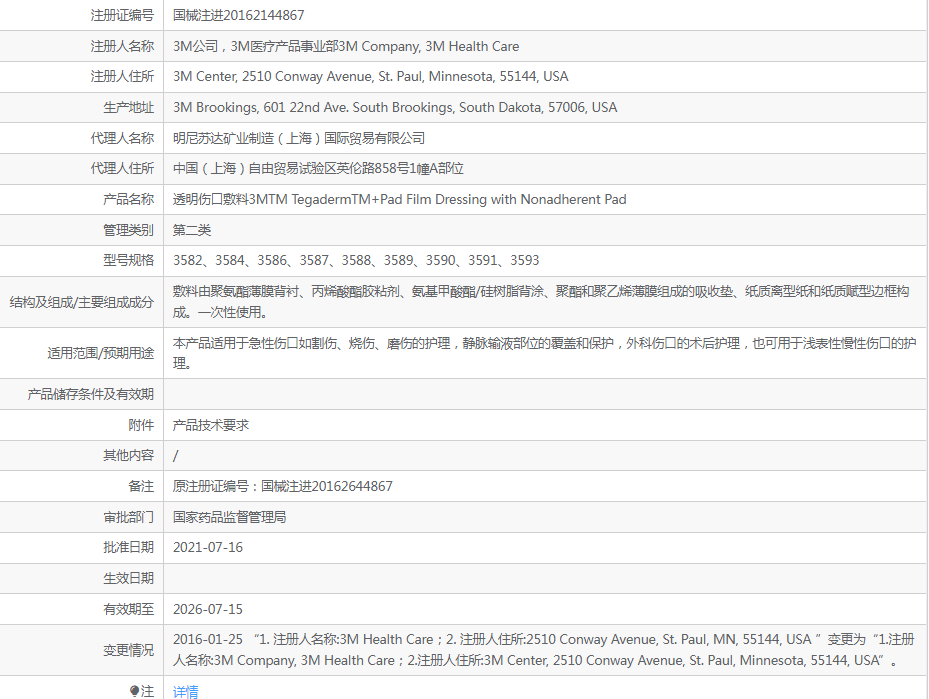Screen dimensions: 929x699
Task: Click the 注册人名称 value mentioning 3M Health Care
Action: tap(346, 46)
